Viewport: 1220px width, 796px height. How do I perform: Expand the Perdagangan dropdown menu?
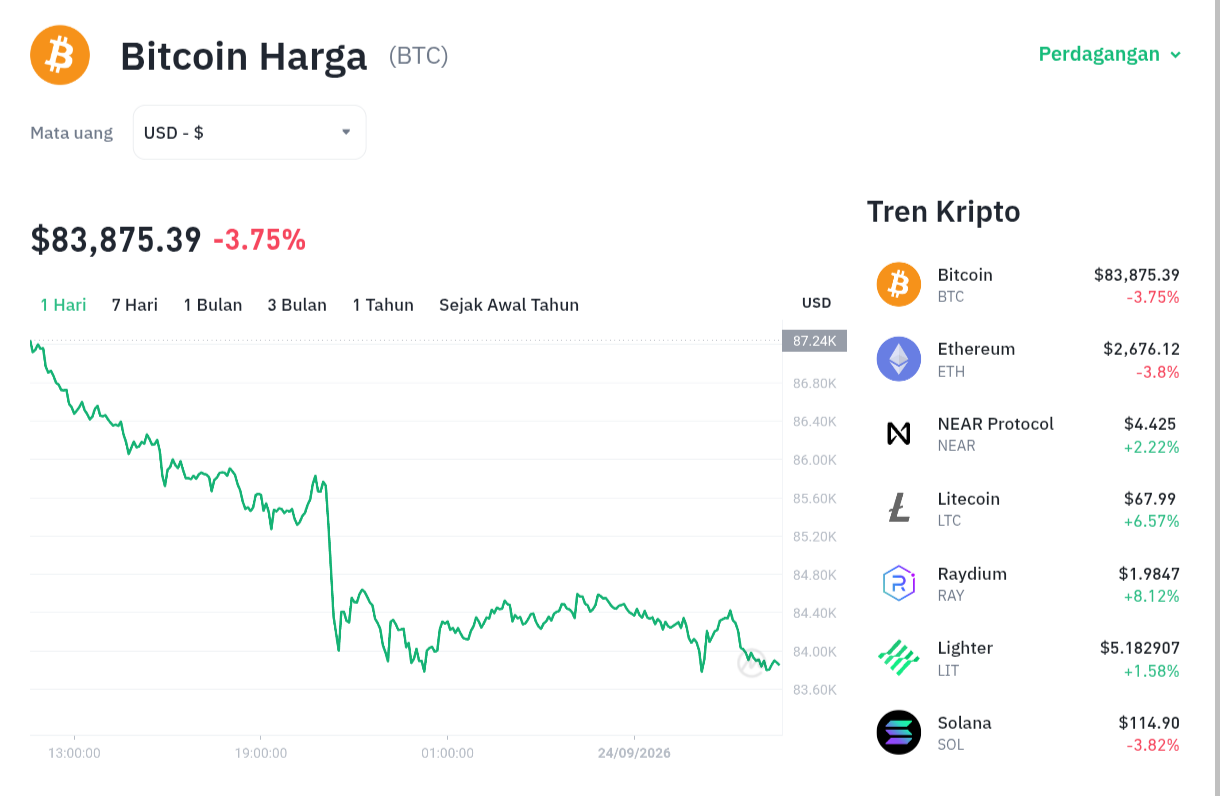[x=1110, y=54]
